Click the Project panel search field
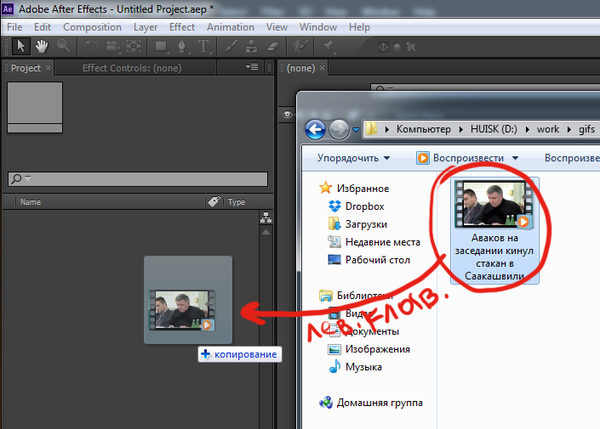Screen dimensions: 600x429 pos(138,179)
